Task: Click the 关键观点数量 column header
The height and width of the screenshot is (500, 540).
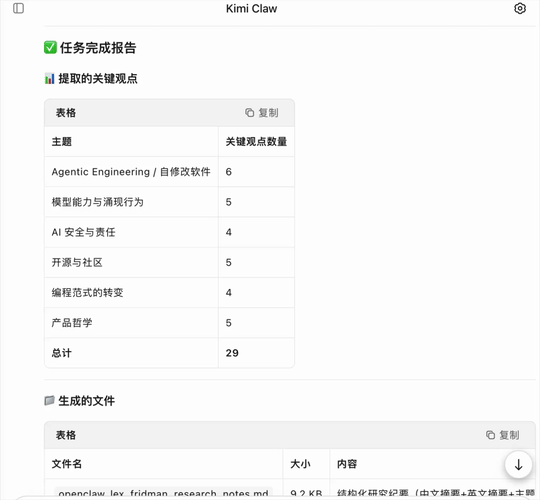Action: coord(256,142)
